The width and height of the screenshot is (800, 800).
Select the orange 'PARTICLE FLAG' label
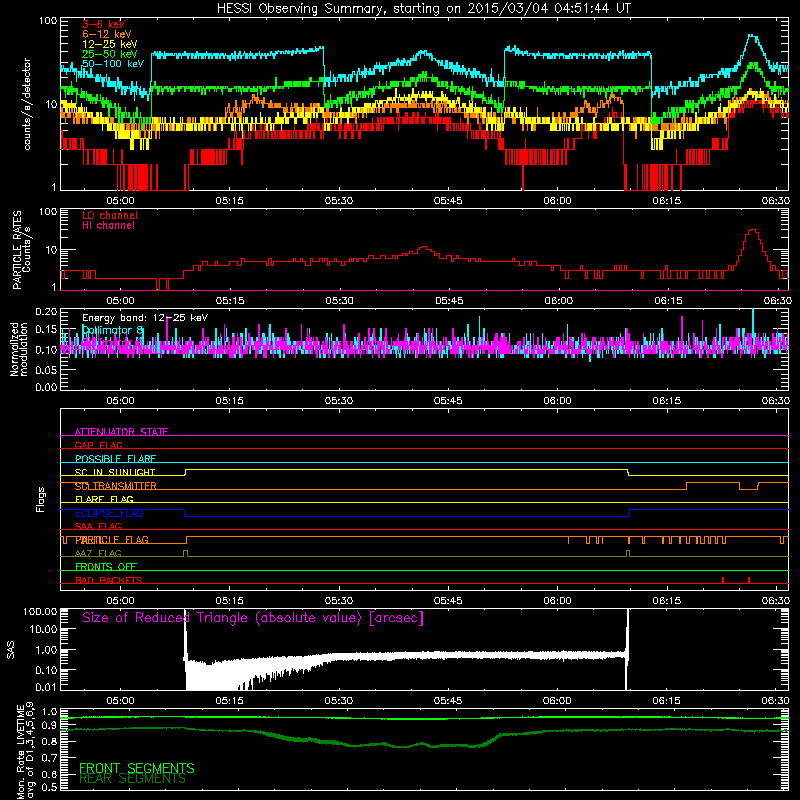112,540
